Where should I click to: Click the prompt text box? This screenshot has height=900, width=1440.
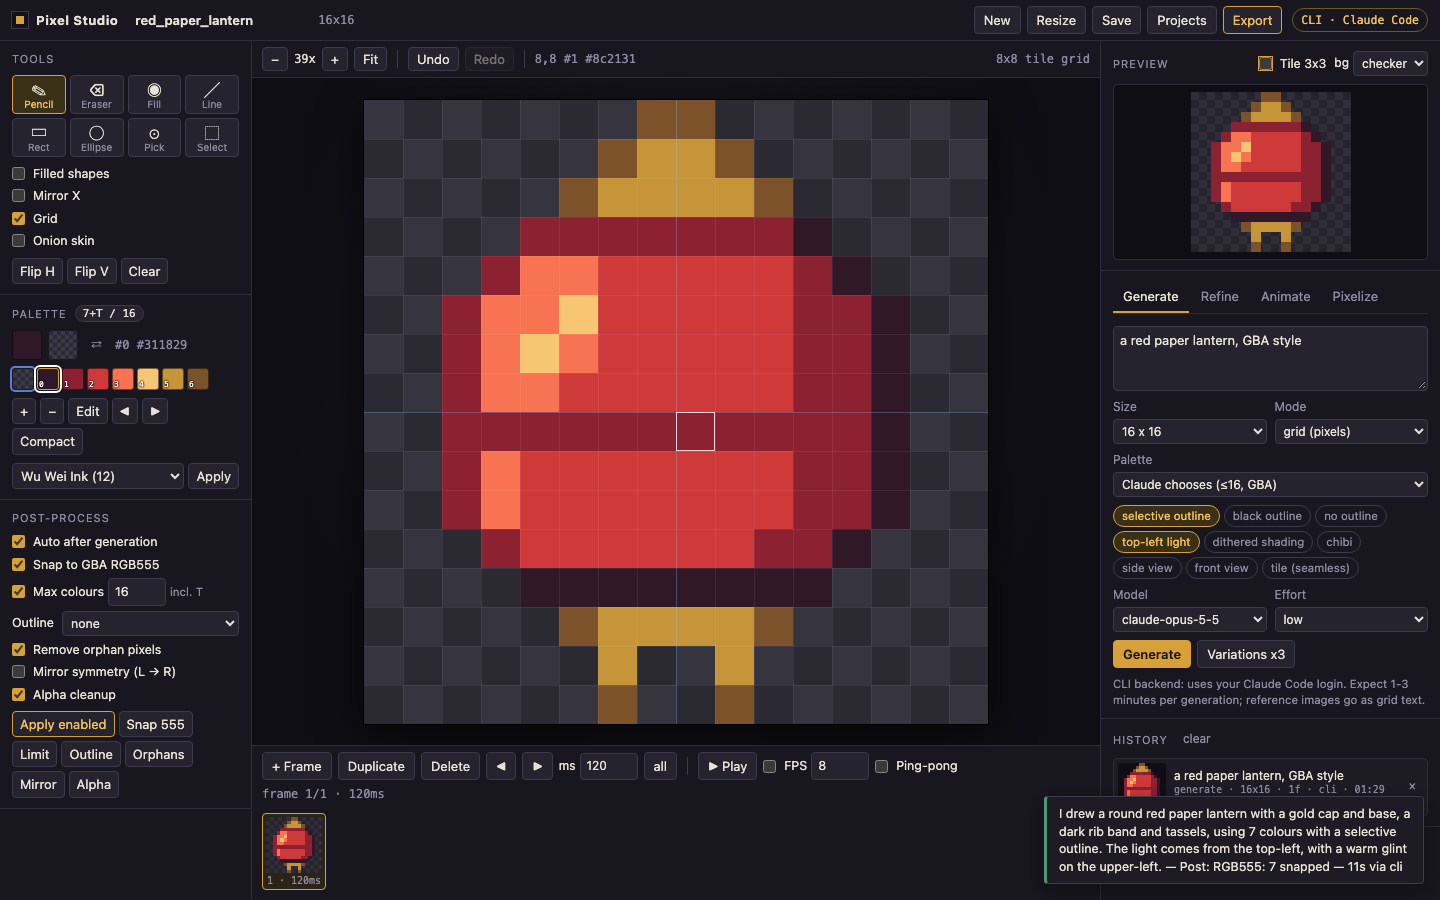[1270, 358]
